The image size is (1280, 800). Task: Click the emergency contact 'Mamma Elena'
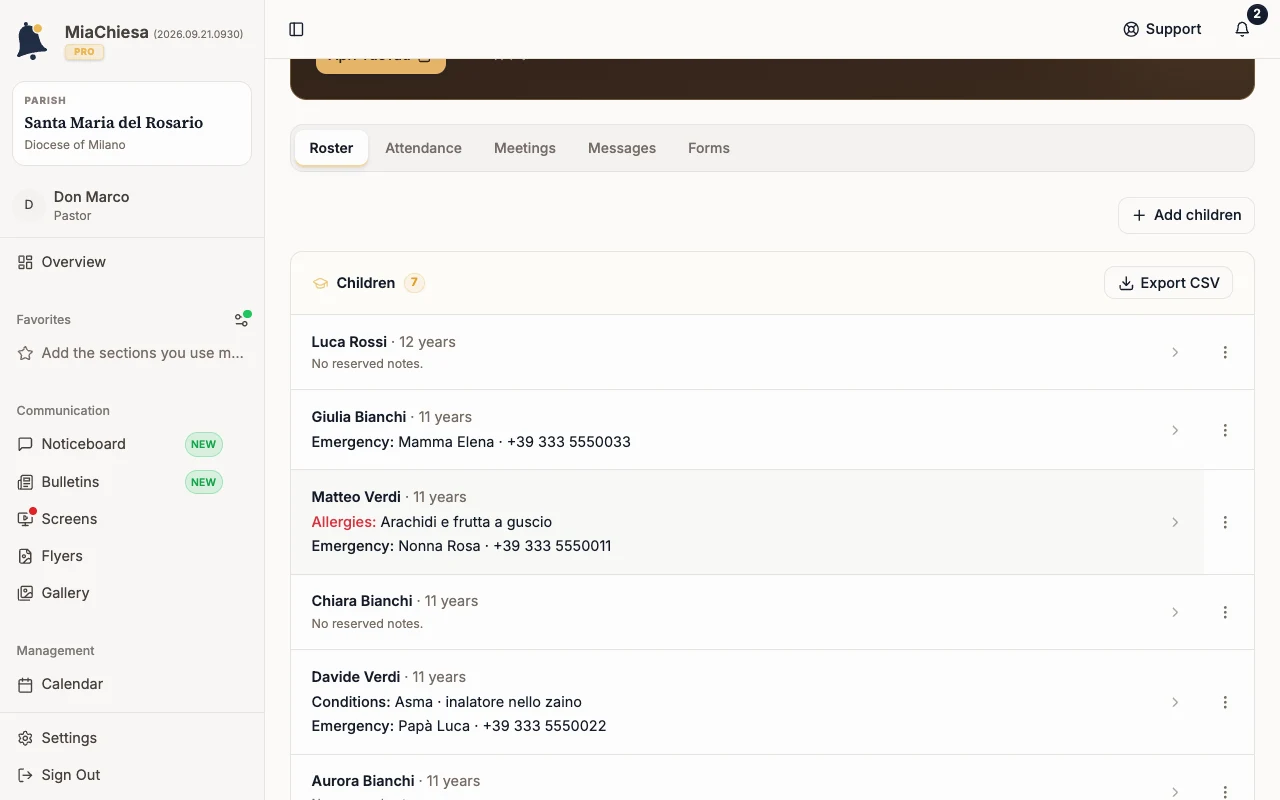point(446,442)
